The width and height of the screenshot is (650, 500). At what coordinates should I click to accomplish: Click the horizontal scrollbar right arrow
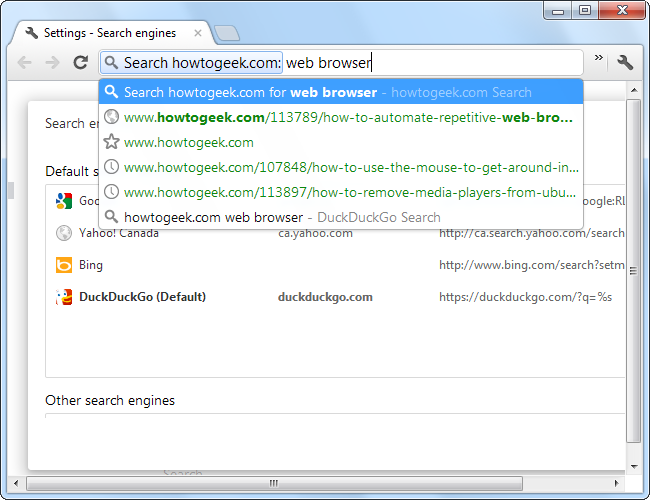pyautogui.click(x=616, y=483)
